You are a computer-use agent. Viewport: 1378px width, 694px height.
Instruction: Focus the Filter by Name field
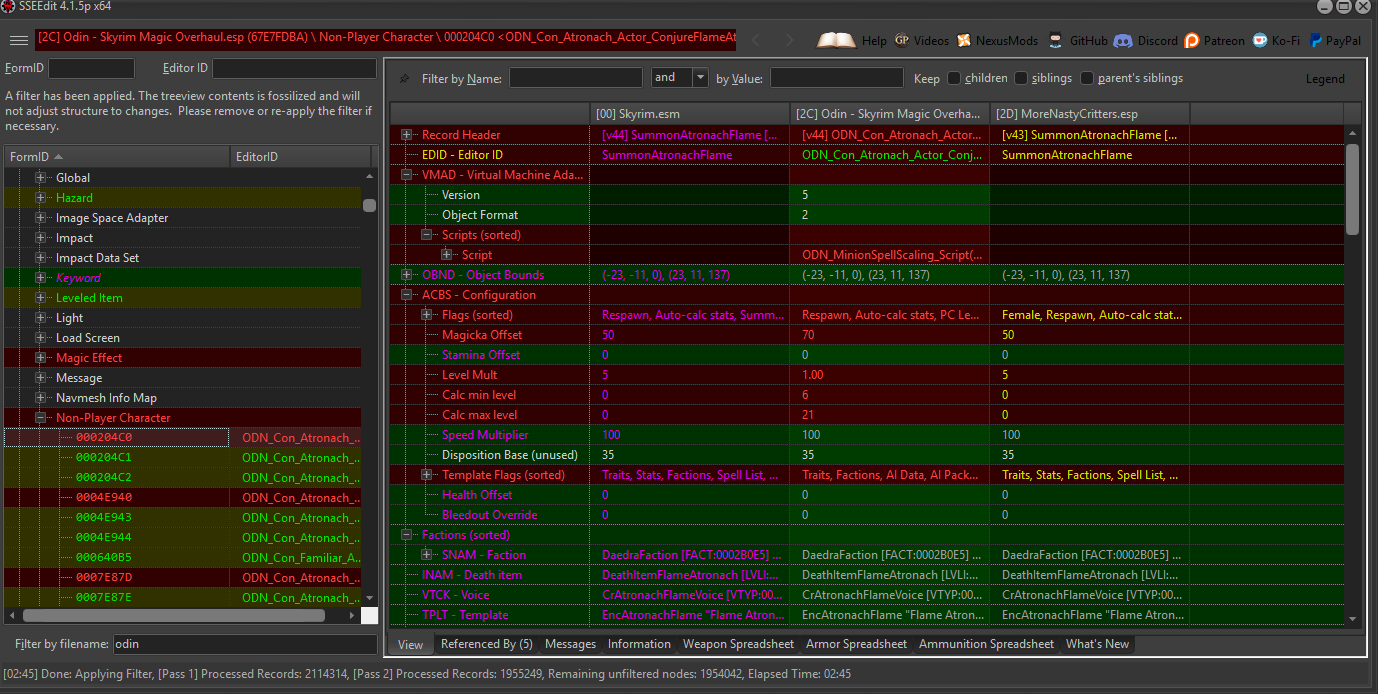click(x=576, y=78)
